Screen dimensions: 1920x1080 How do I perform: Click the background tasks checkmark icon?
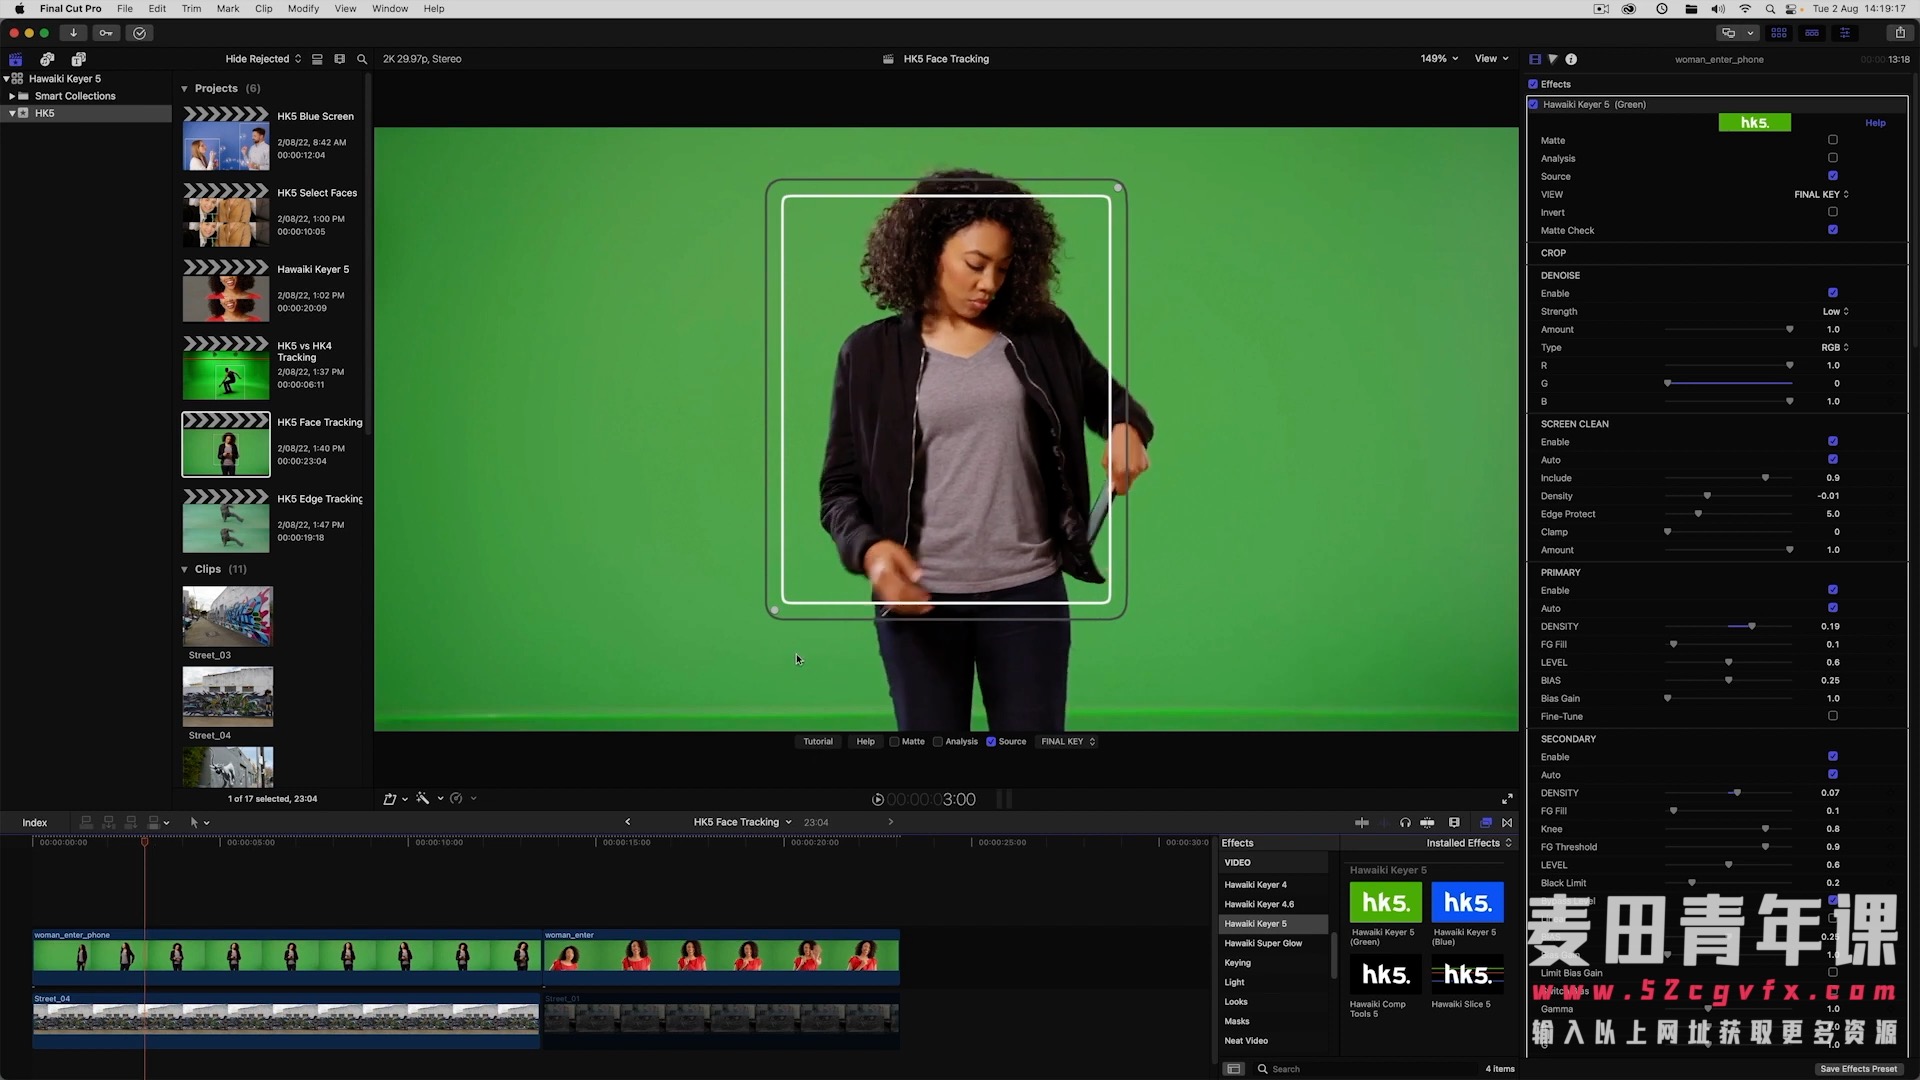(x=139, y=33)
